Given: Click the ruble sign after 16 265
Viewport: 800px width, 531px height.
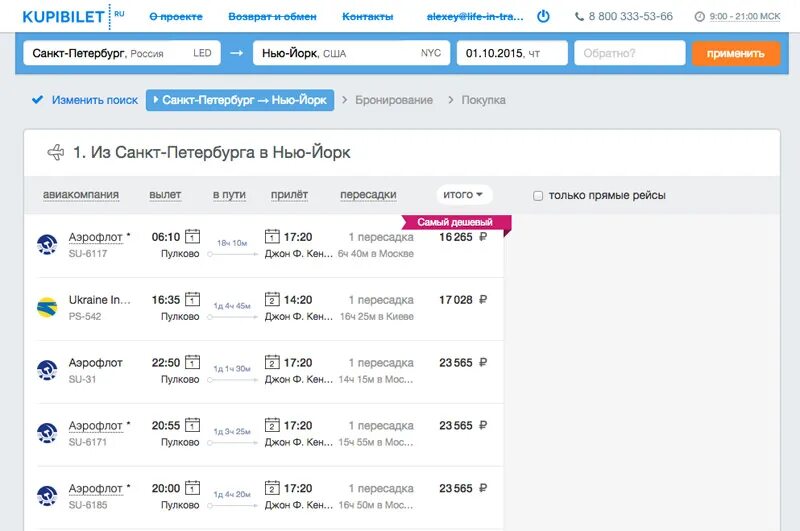Looking at the screenshot, I should coord(483,237).
